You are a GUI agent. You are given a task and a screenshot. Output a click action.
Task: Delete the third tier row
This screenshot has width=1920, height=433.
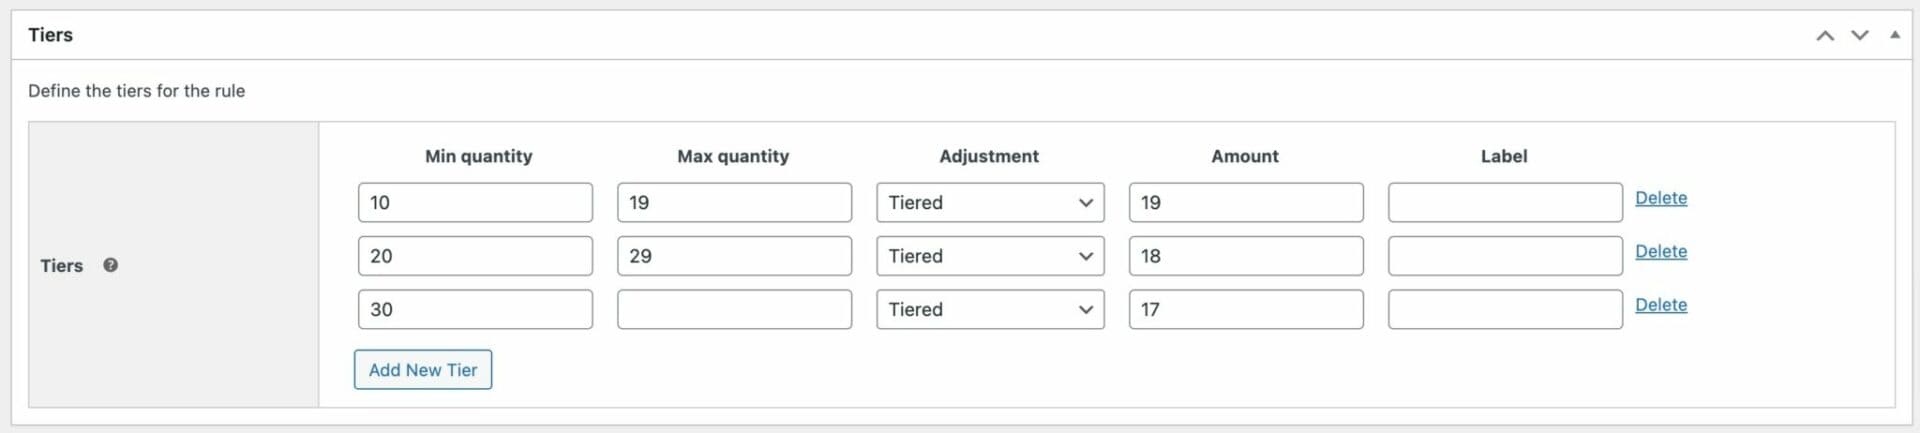click(x=1661, y=305)
